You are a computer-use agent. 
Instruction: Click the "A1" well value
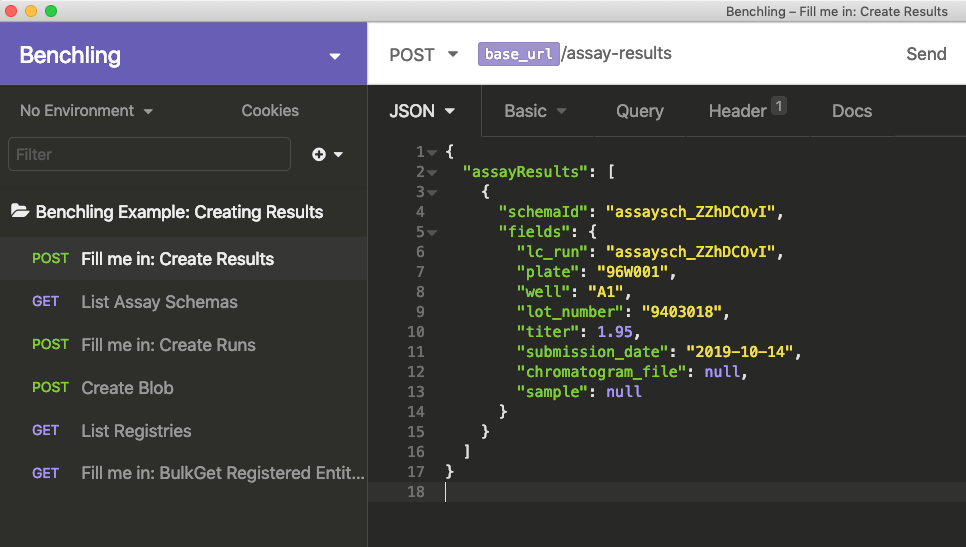coord(606,292)
